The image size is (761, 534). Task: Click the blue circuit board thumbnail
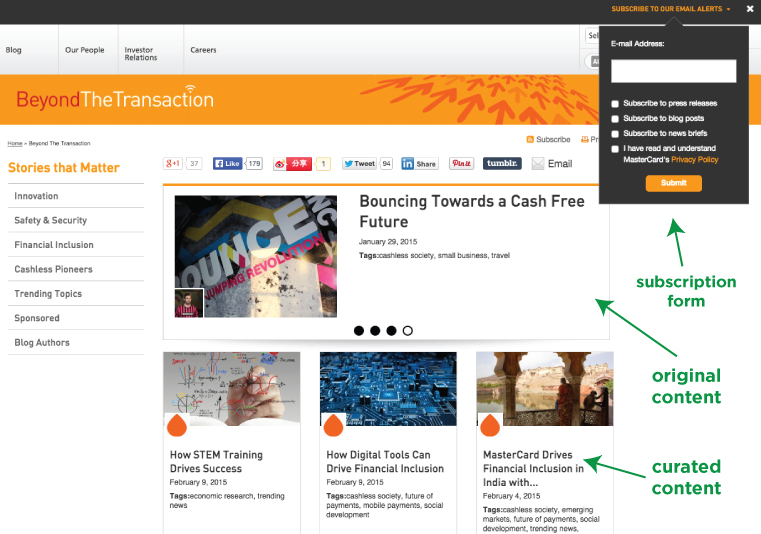tap(388, 389)
